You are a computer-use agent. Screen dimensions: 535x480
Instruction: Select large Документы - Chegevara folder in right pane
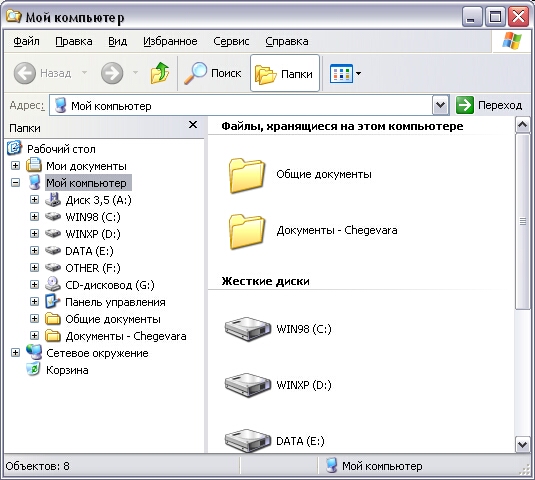(x=246, y=231)
